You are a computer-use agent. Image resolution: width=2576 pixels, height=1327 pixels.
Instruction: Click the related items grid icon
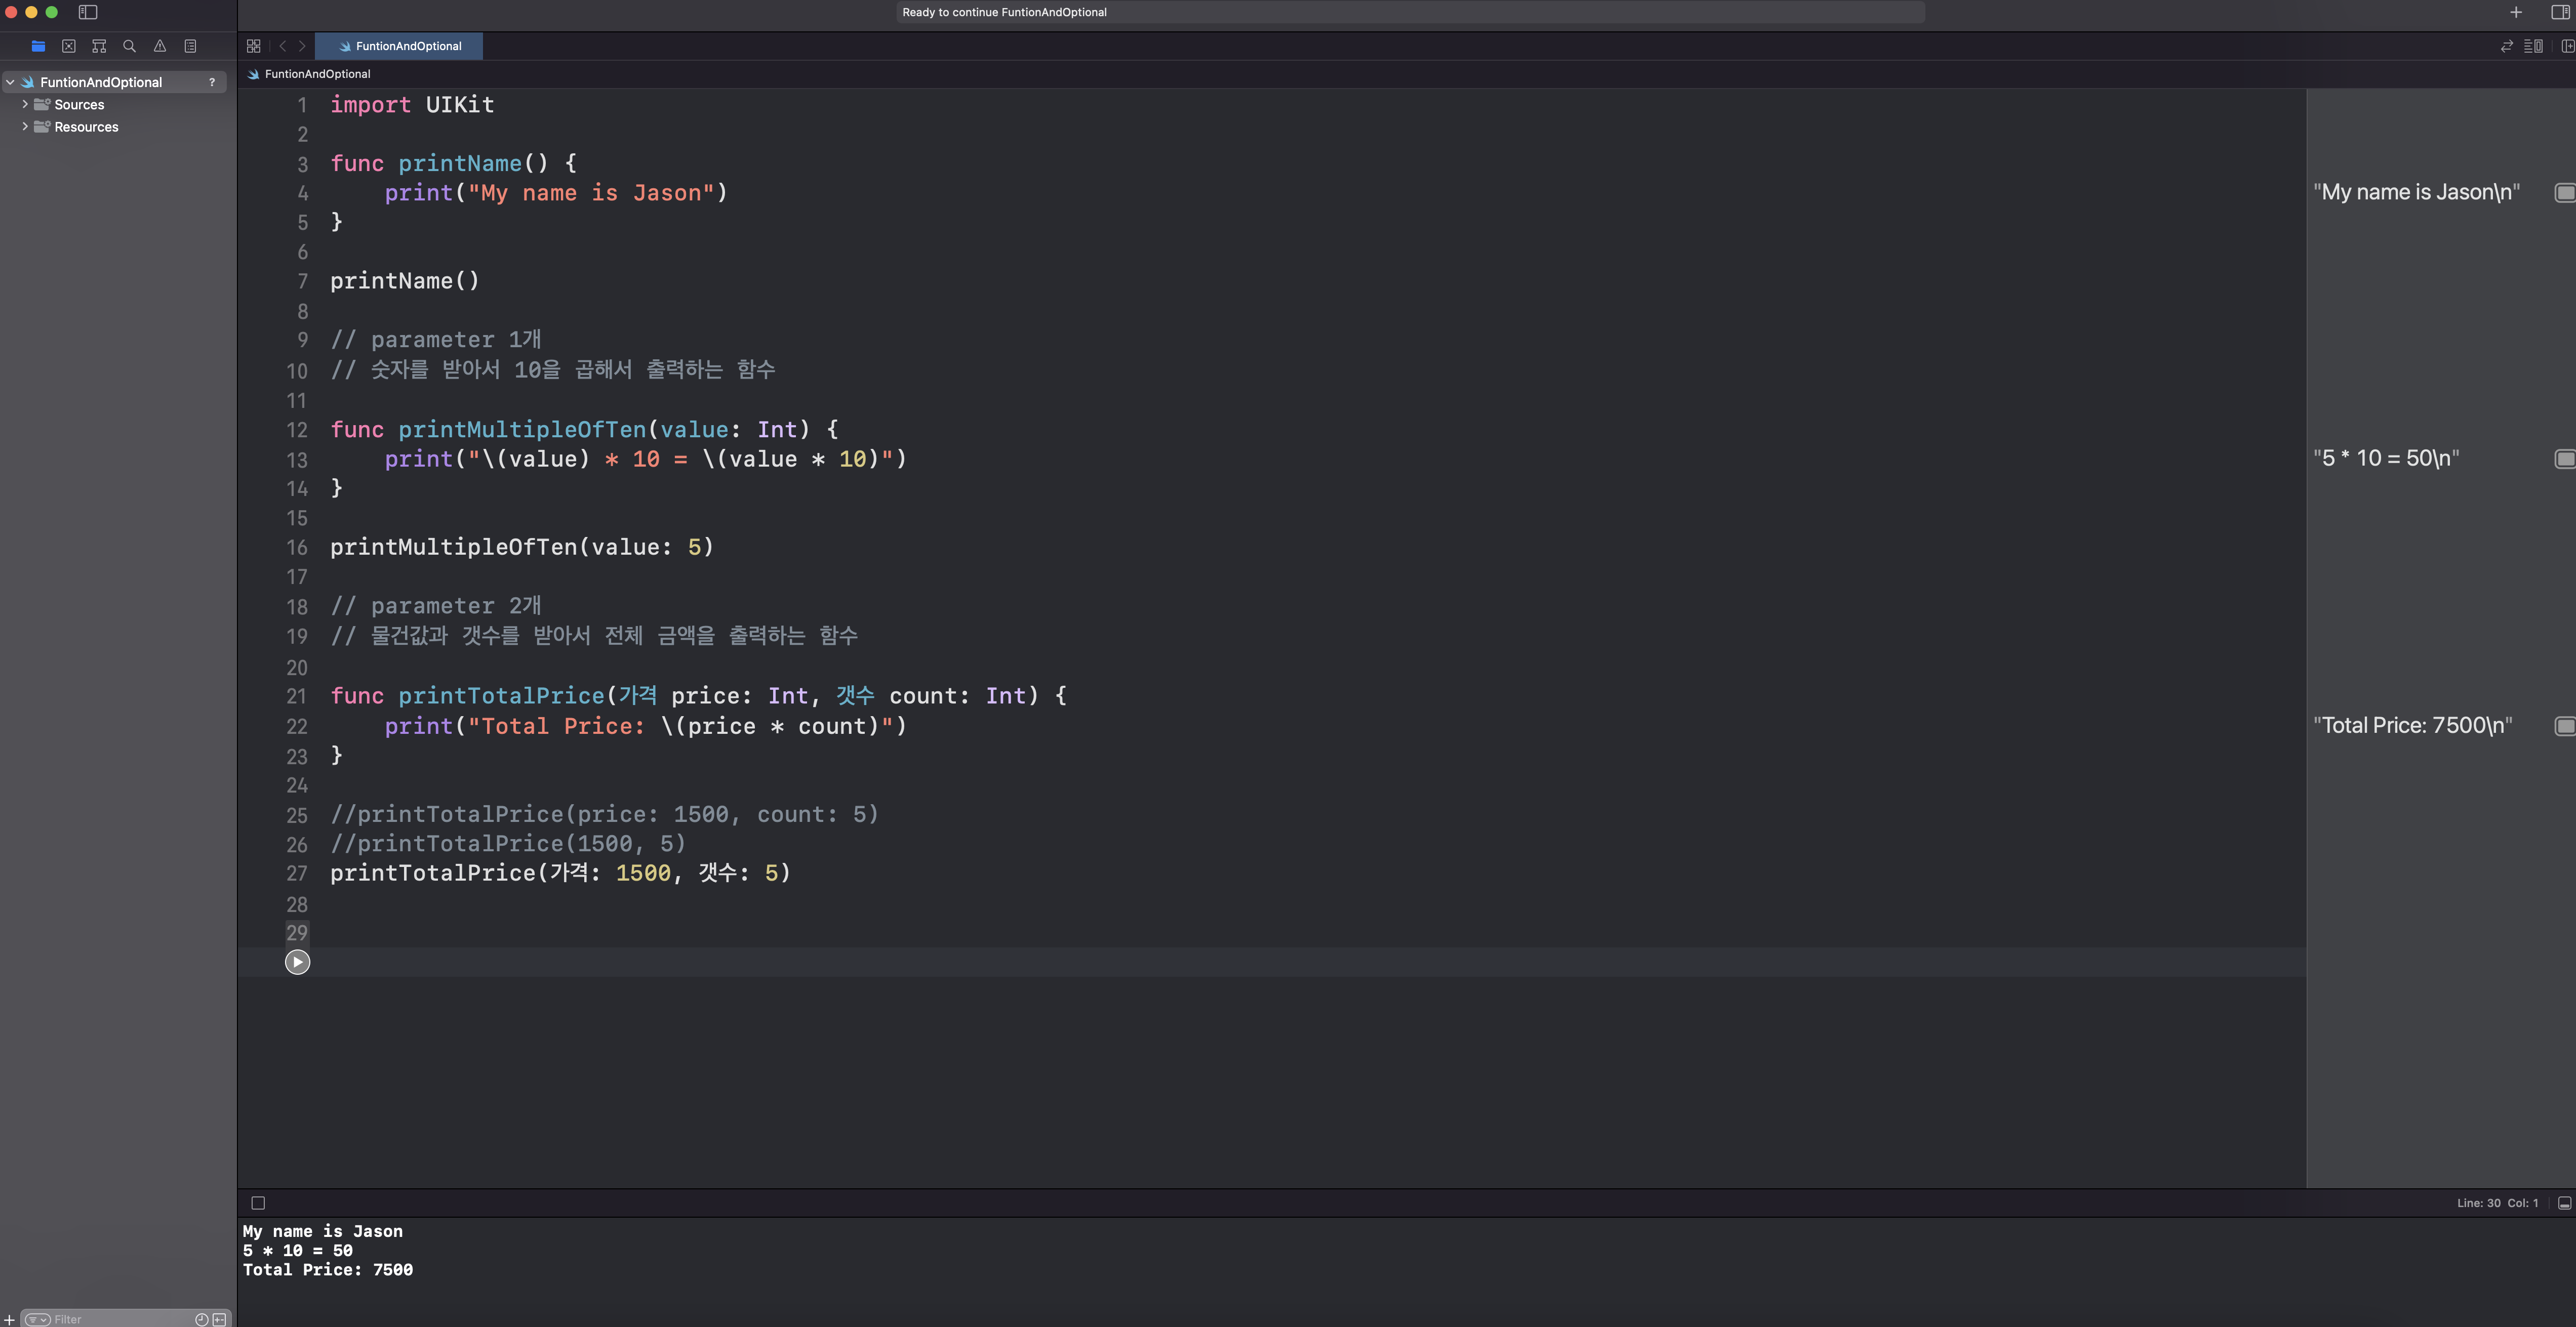(254, 46)
